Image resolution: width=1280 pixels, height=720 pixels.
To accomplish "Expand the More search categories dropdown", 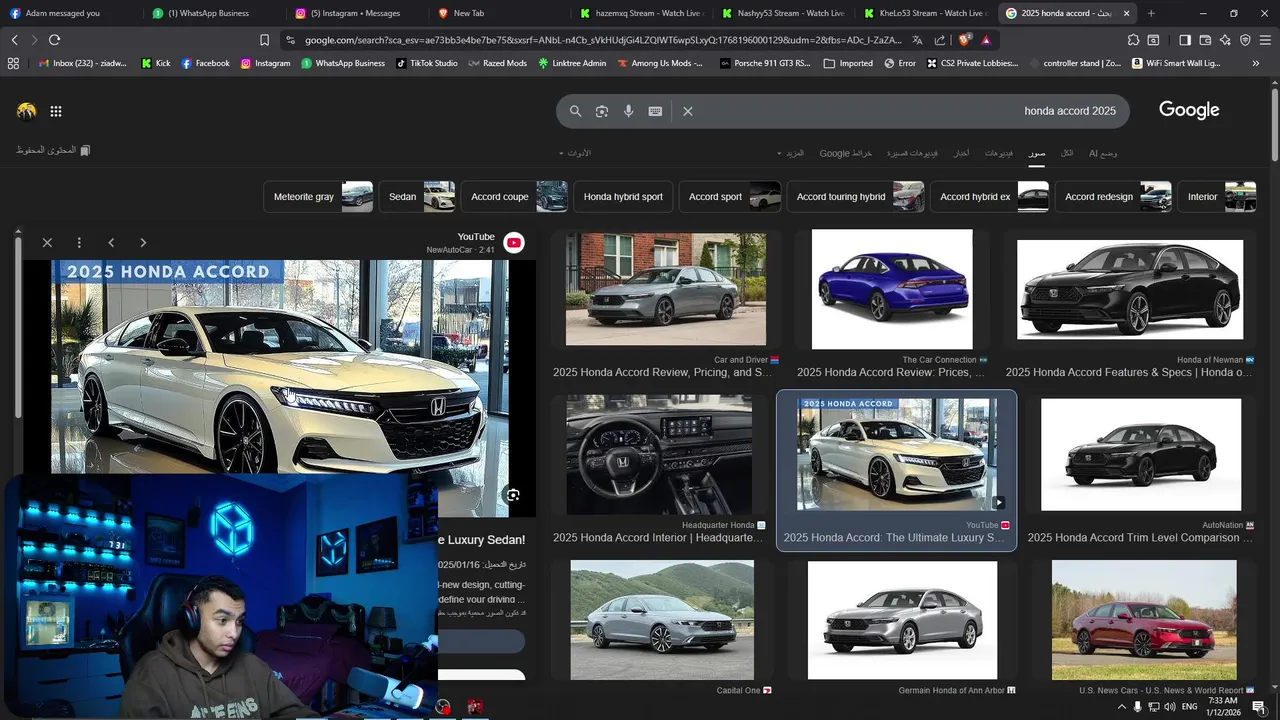I will coord(790,153).
